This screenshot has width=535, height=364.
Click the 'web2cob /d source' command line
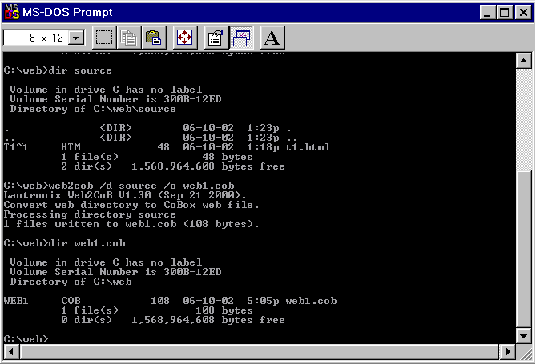pyautogui.click(x=119, y=186)
